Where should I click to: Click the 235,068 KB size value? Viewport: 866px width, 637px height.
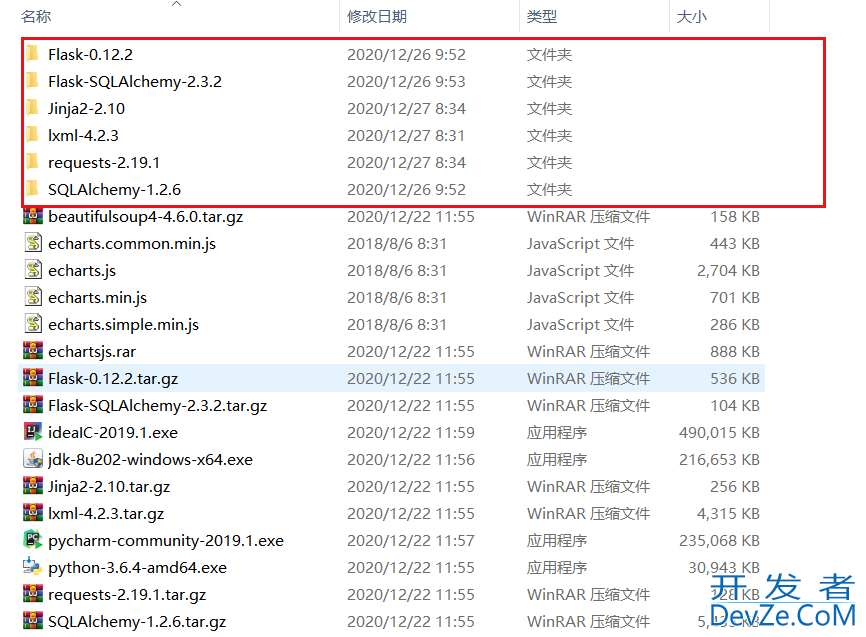pos(719,540)
